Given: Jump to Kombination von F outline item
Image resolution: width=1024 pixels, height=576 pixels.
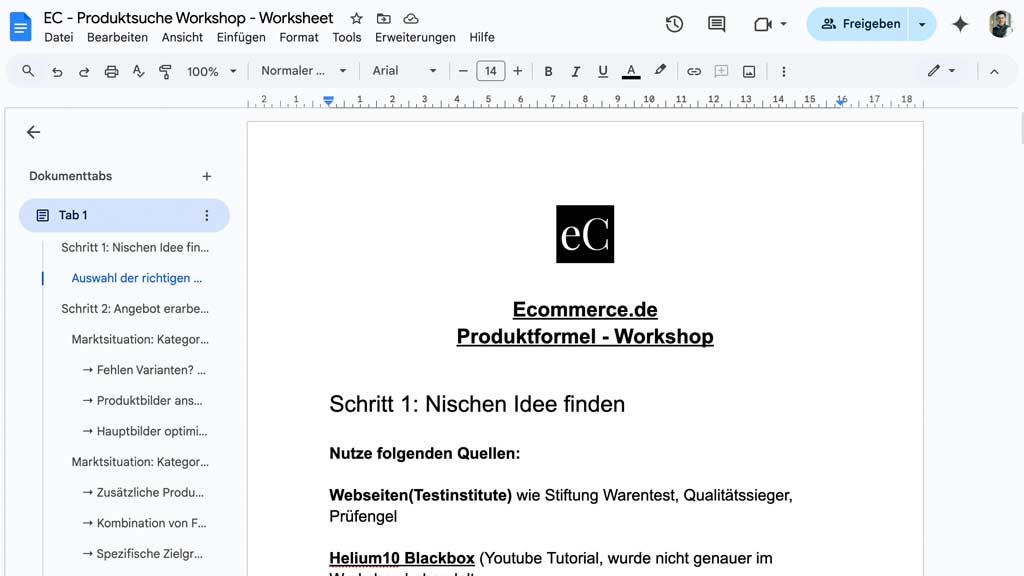Looking at the screenshot, I should click(144, 523).
